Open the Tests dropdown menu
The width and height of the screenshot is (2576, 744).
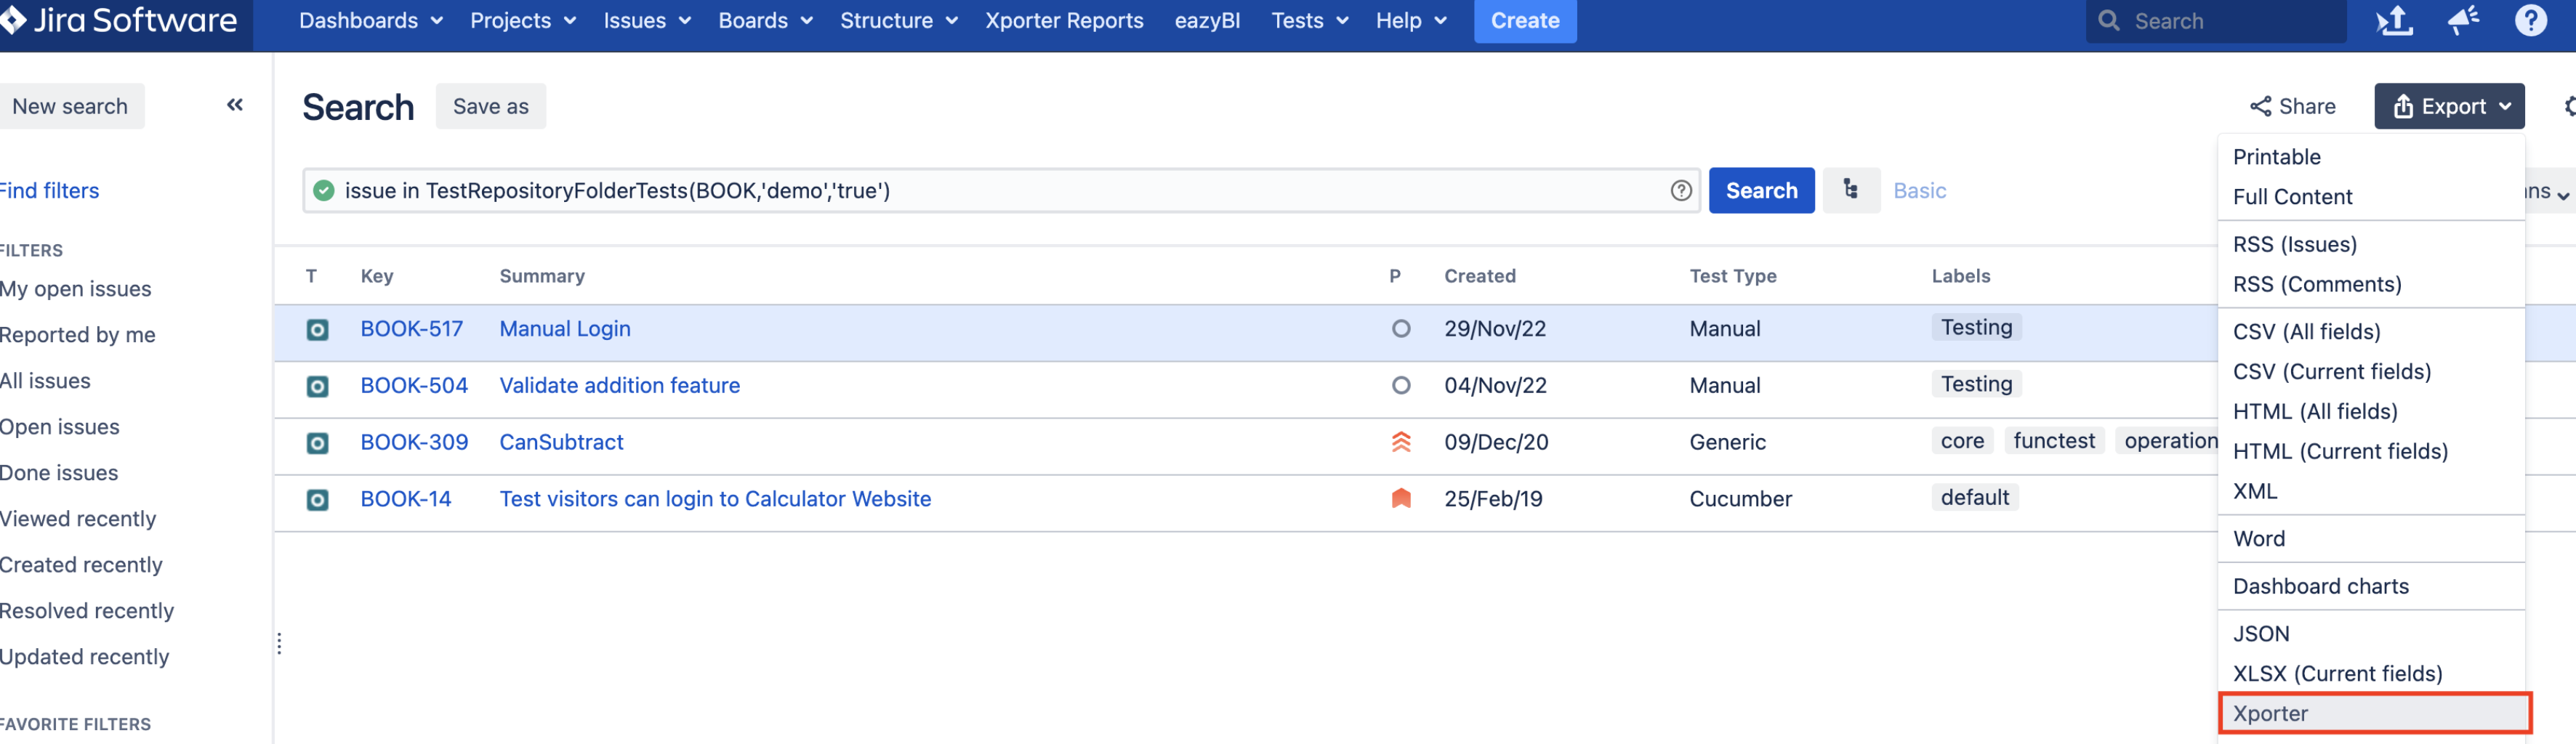[x=1309, y=21]
